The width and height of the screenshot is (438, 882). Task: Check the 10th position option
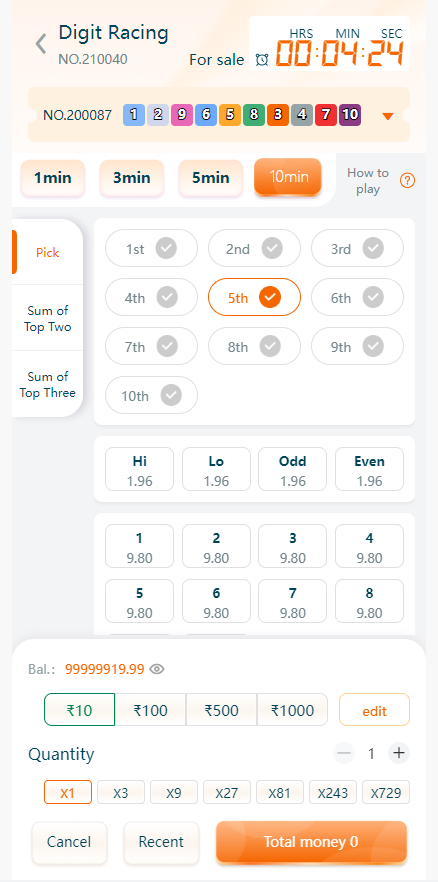[151, 395]
